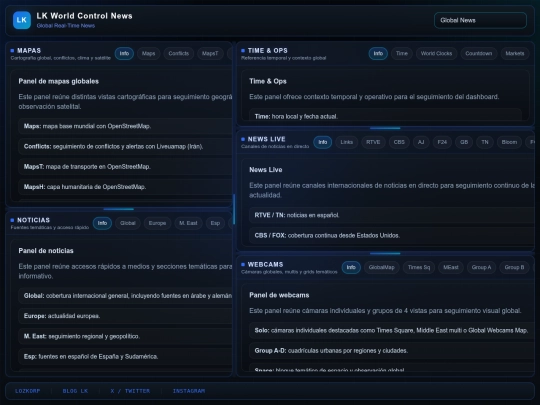
Task: Select the GB channel tab
Action: tap(464, 142)
